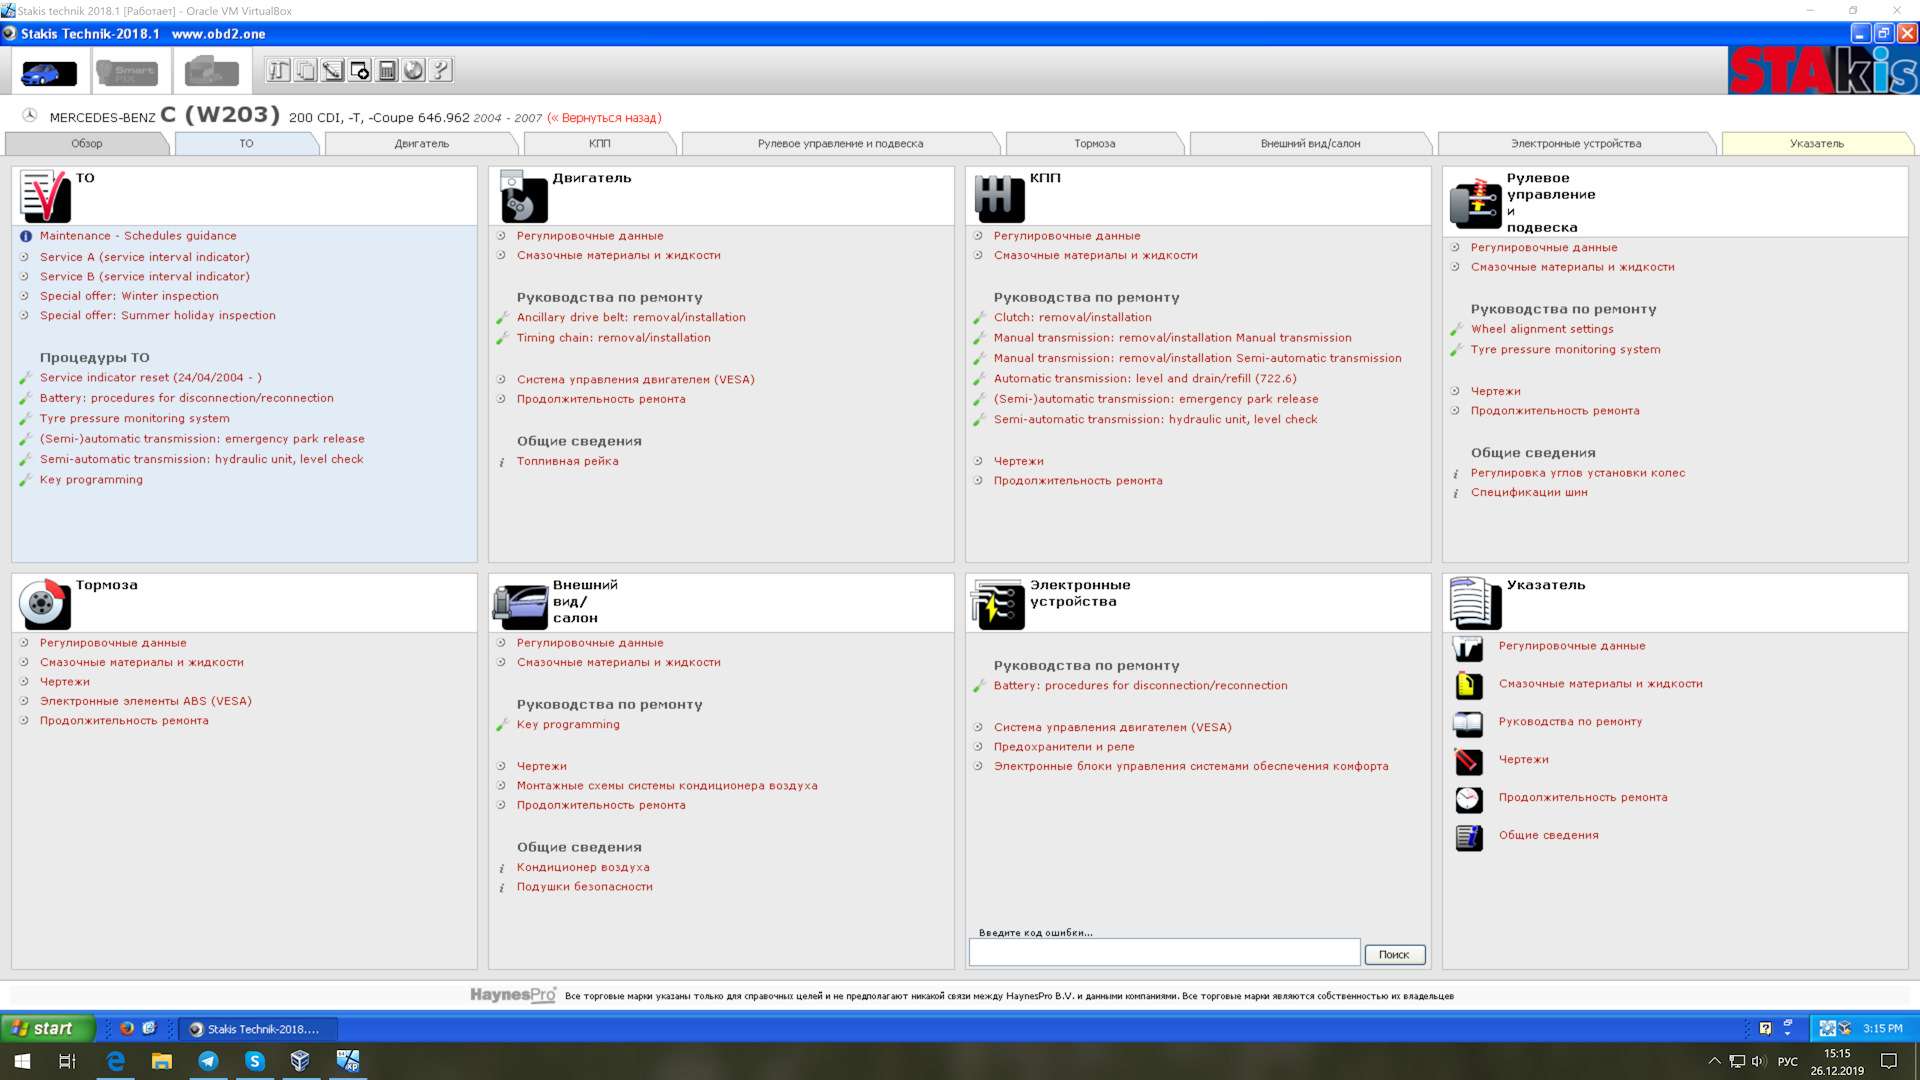Open the question mark help icon

440,70
